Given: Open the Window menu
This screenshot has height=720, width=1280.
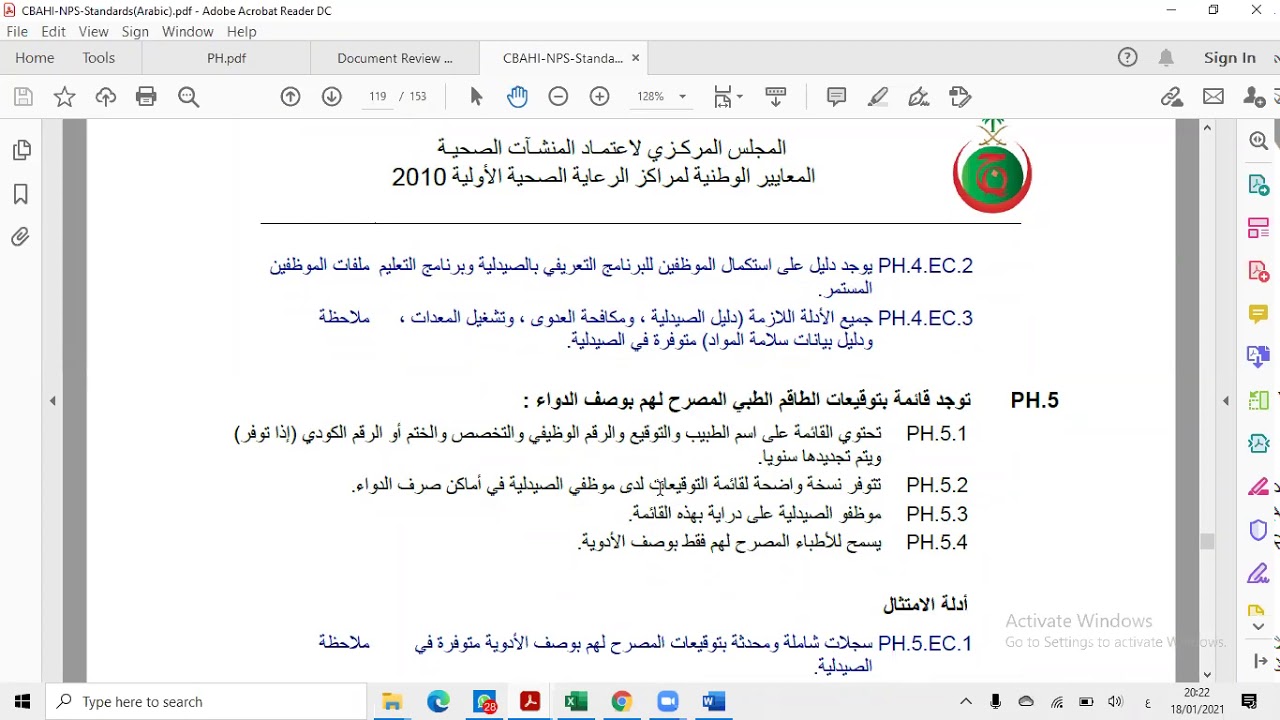Looking at the screenshot, I should pyautogui.click(x=188, y=32).
